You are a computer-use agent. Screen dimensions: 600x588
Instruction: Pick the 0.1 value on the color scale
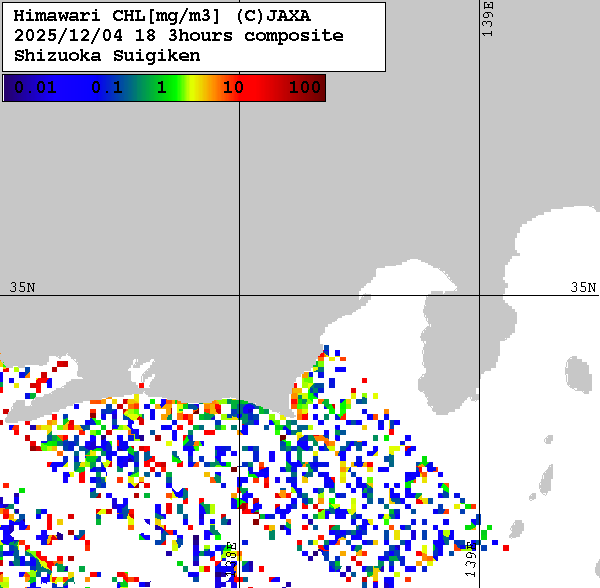106,88
